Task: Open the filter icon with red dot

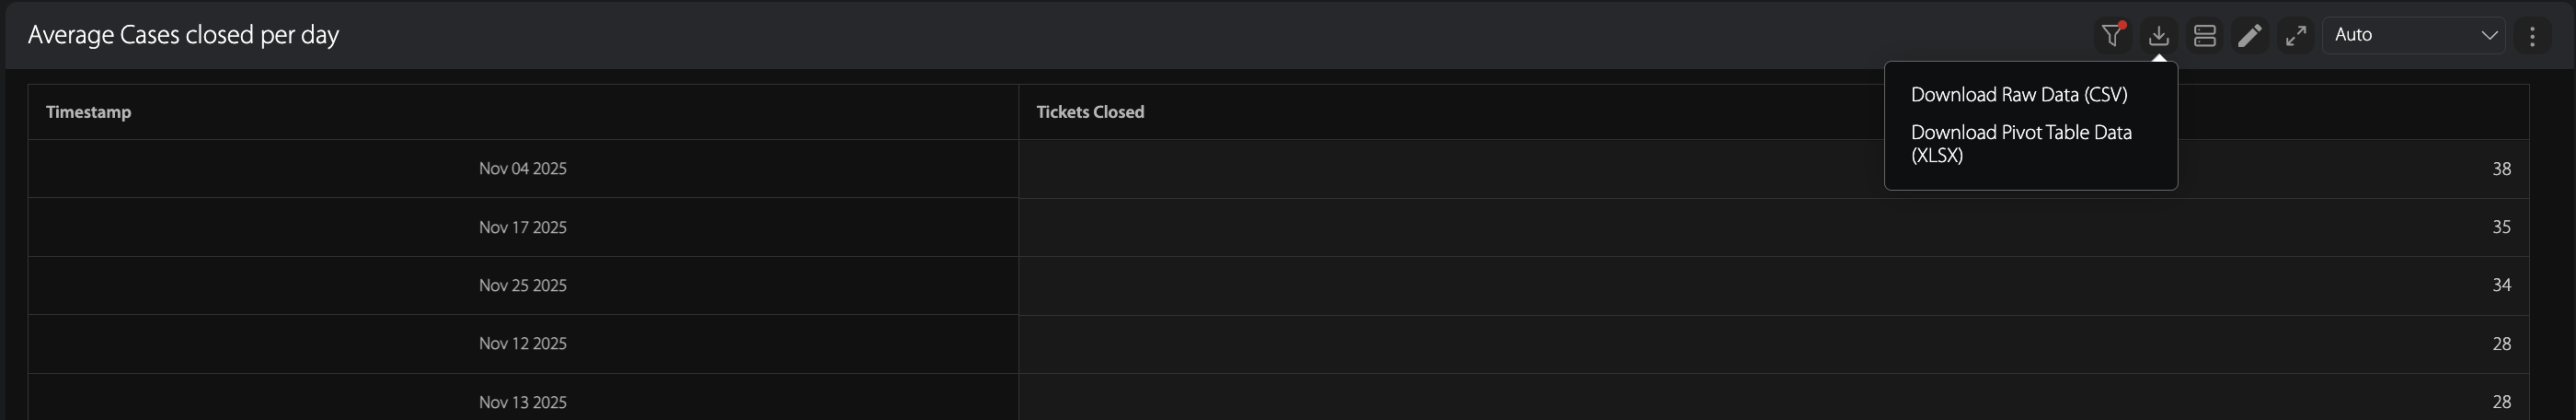Action: point(2112,36)
